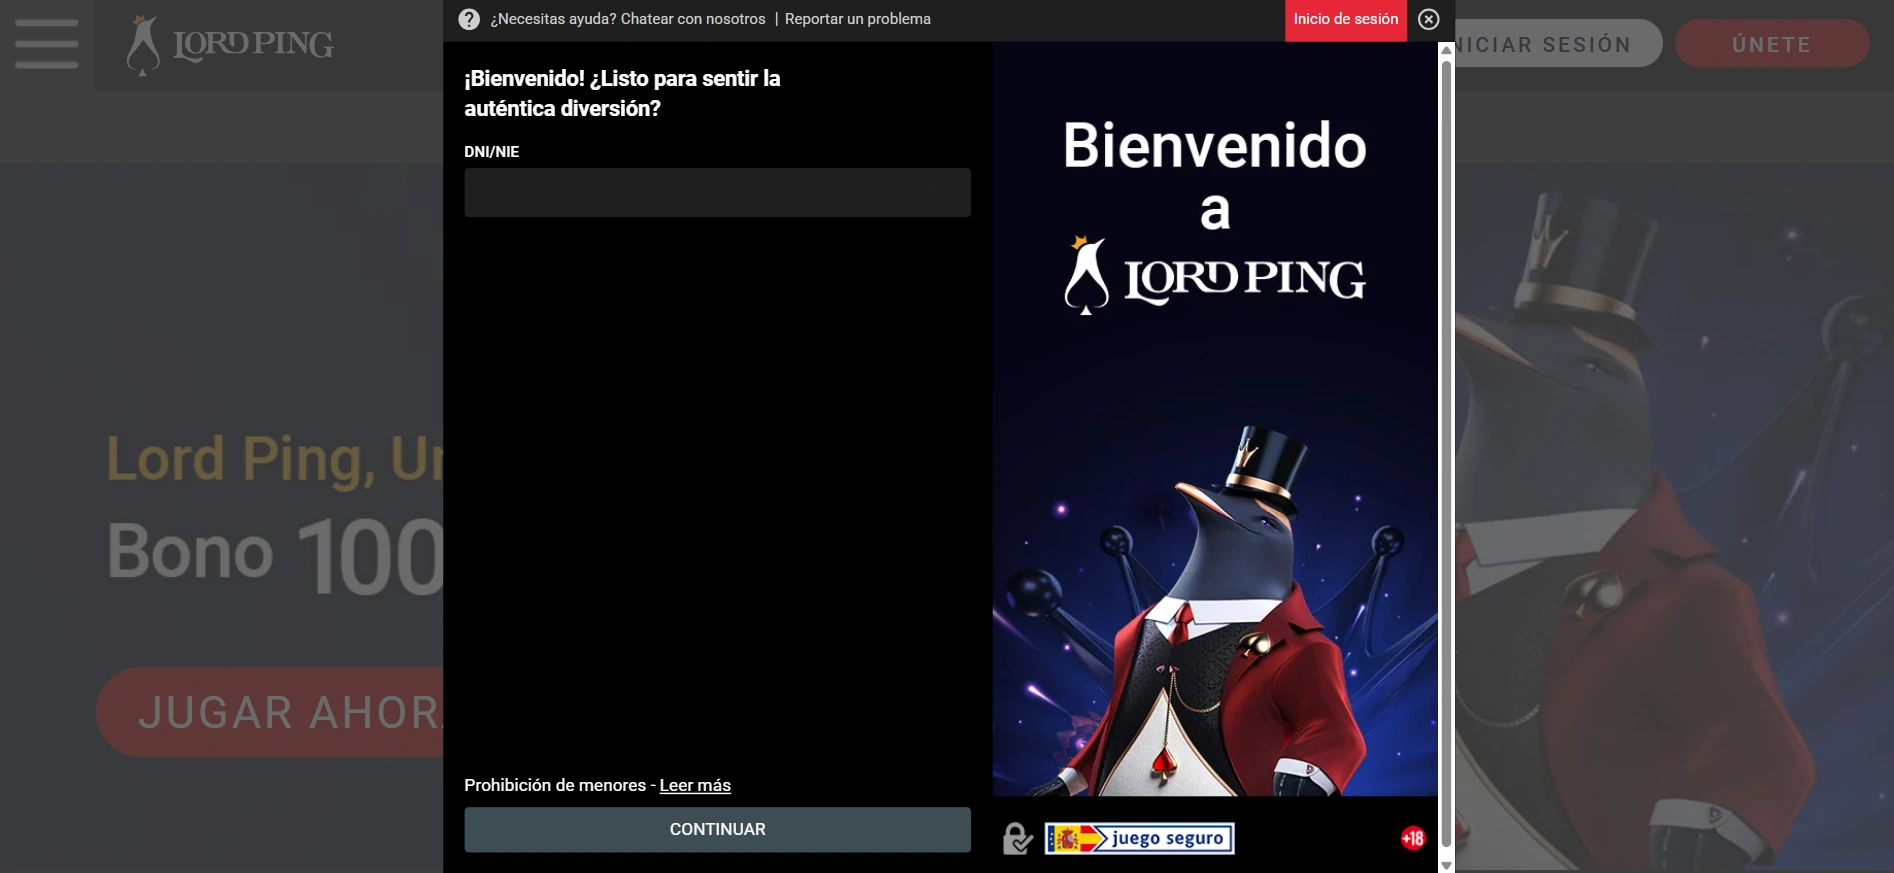1894x873 pixels.
Task: Click the juego seguro badge
Action: tap(1139, 838)
